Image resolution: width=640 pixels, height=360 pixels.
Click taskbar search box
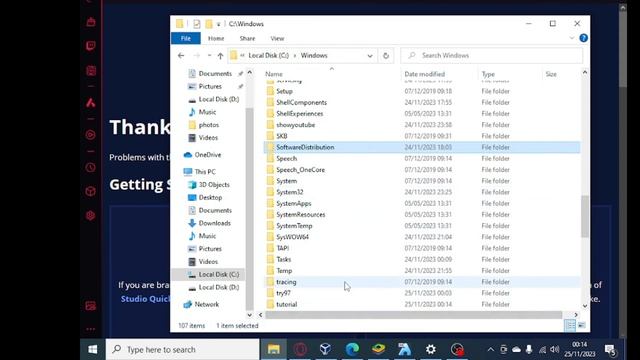[x=182, y=349]
